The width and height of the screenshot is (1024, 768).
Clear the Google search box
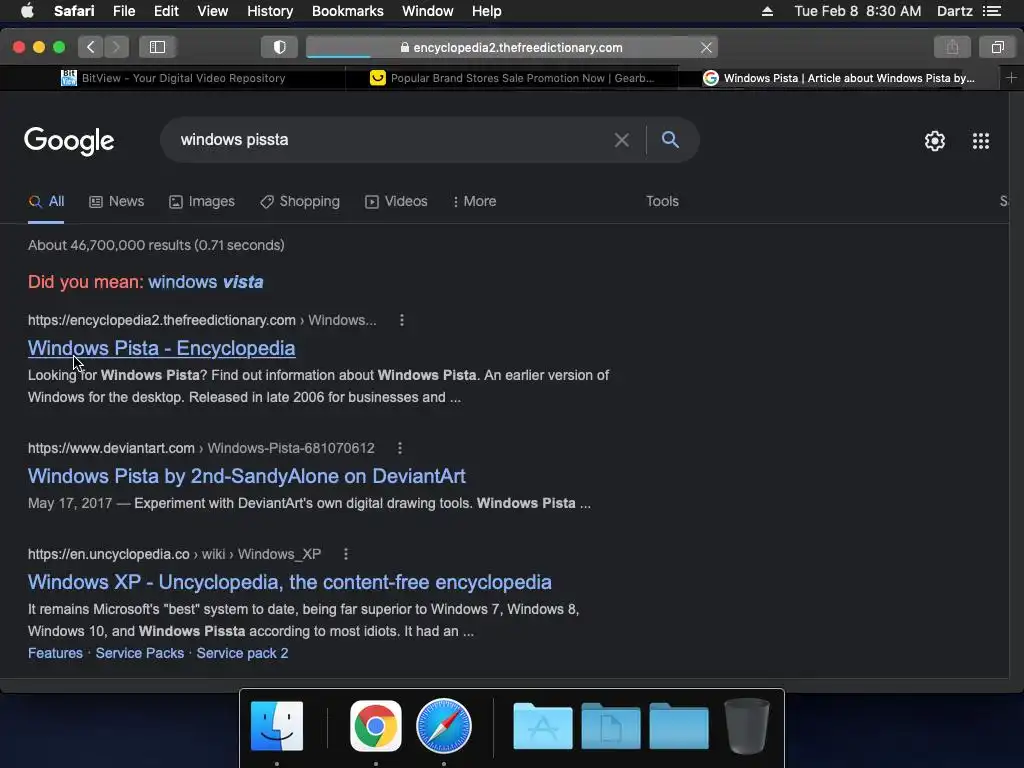click(x=622, y=140)
